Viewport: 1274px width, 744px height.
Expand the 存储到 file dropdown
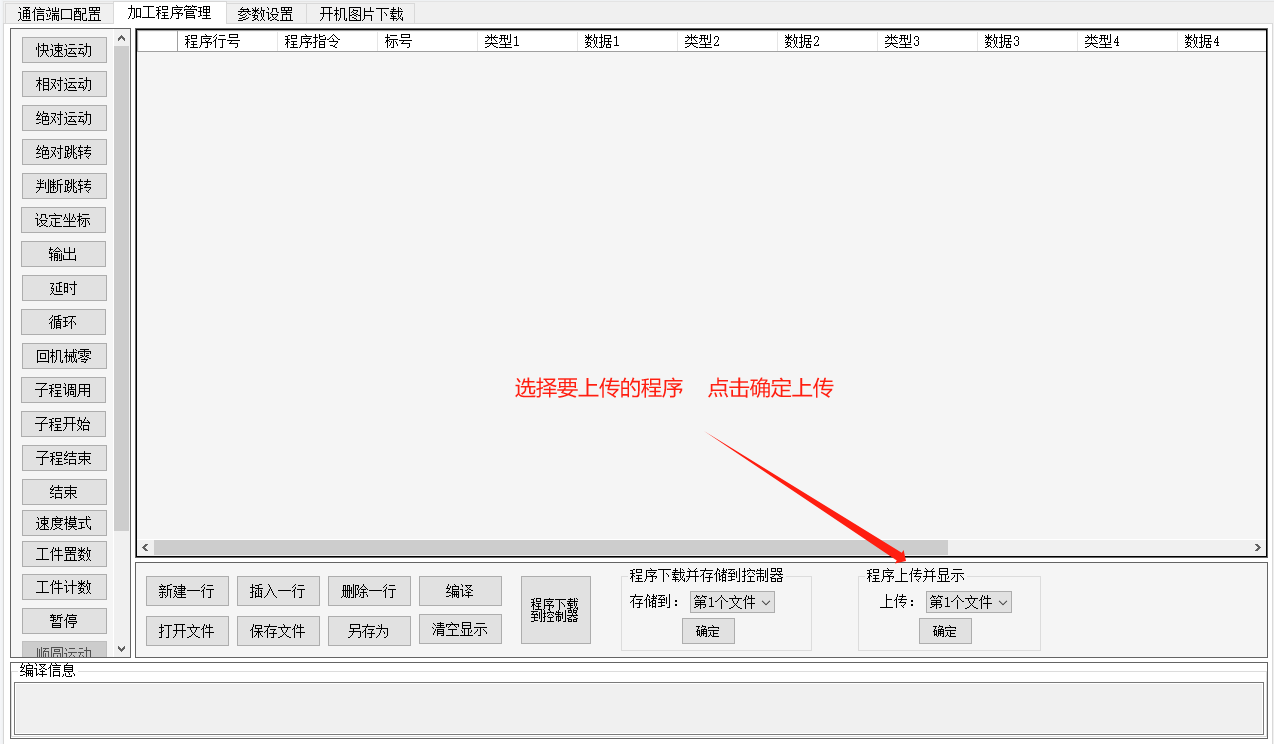pyautogui.click(x=732, y=602)
